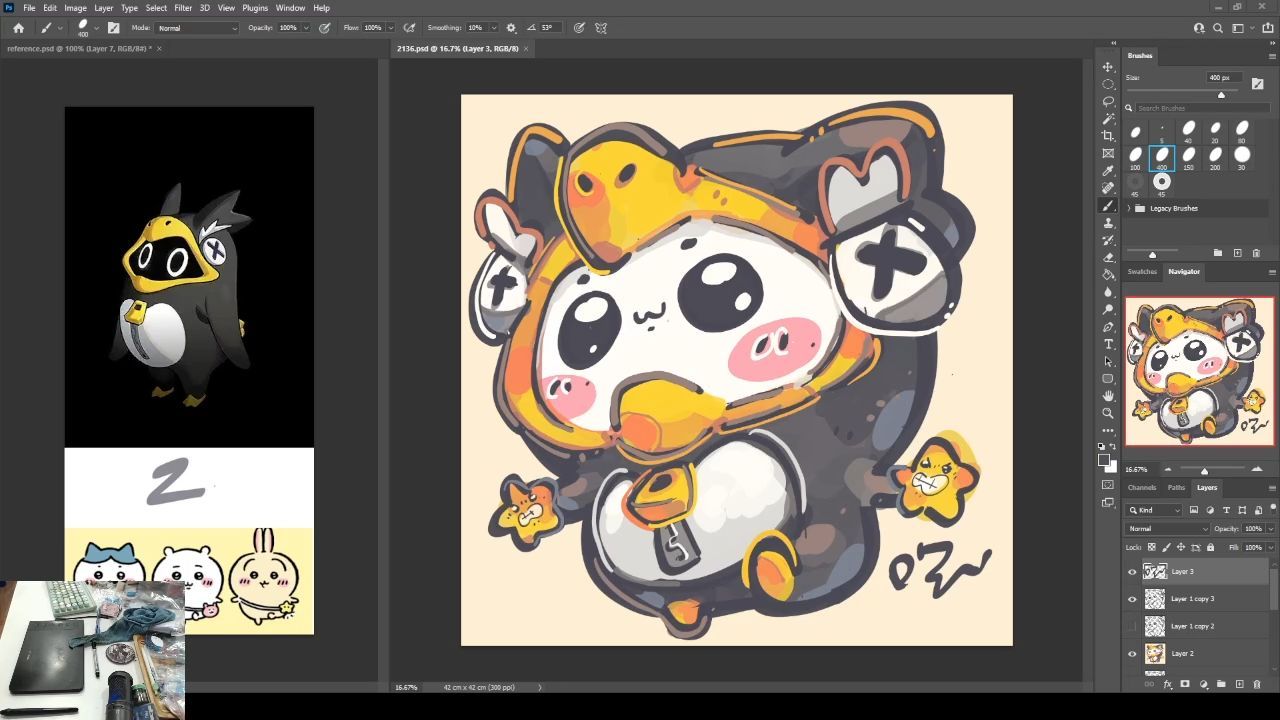
Task: Select the Move tool
Action: [1108, 67]
